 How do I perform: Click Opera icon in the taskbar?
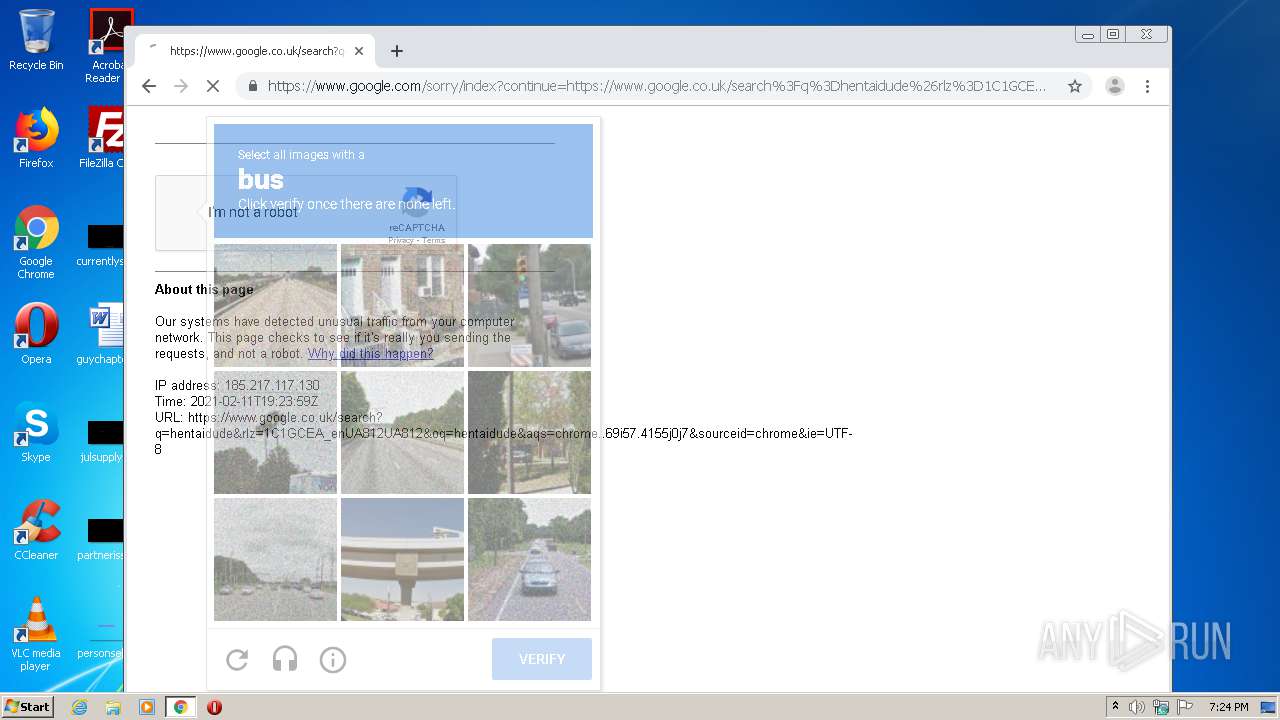coord(214,707)
